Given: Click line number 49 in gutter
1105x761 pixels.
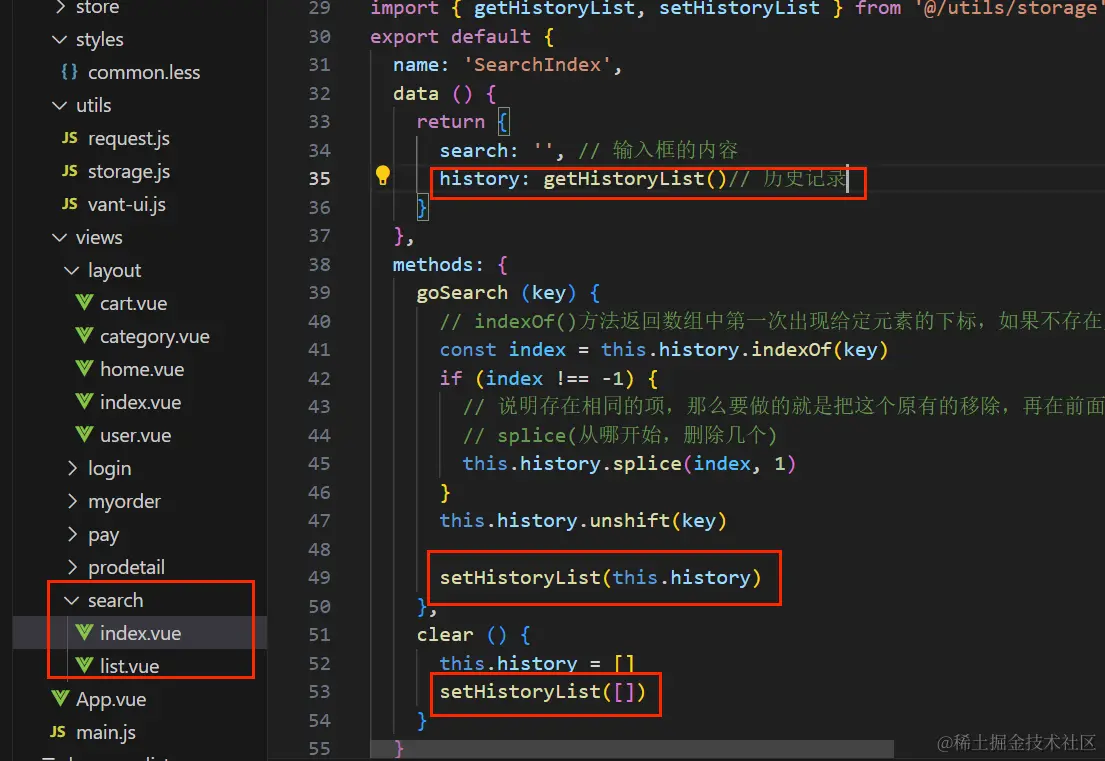Looking at the screenshot, I should click(319, 578).
